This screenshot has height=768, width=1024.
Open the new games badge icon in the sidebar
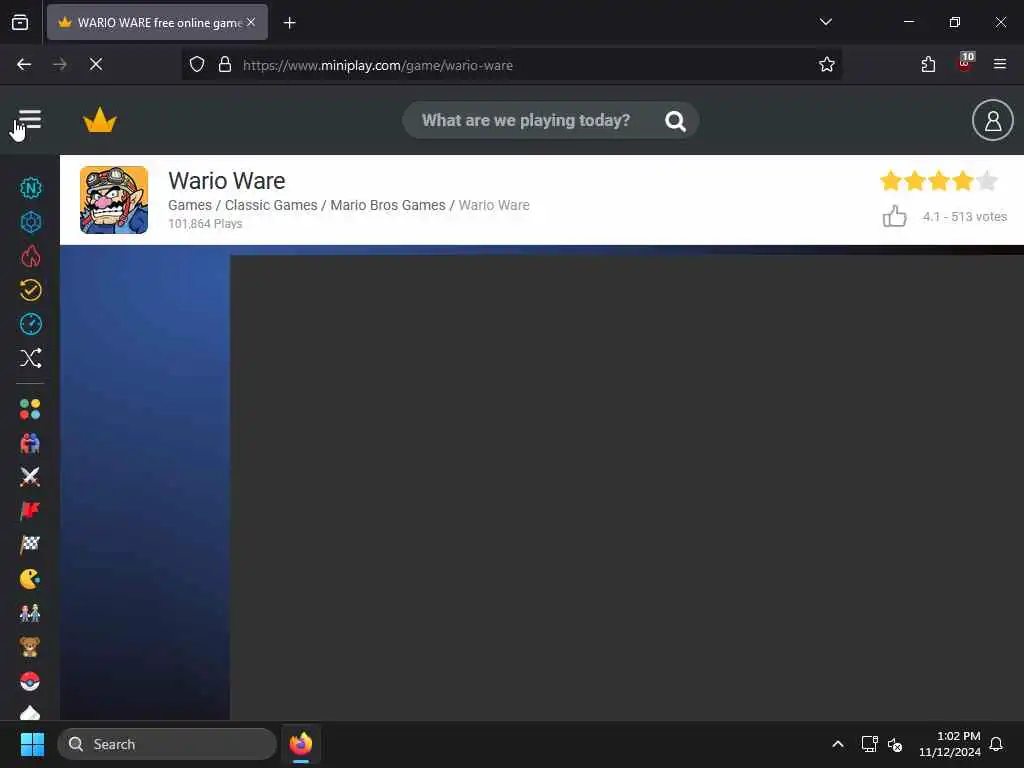pos(30,188)
